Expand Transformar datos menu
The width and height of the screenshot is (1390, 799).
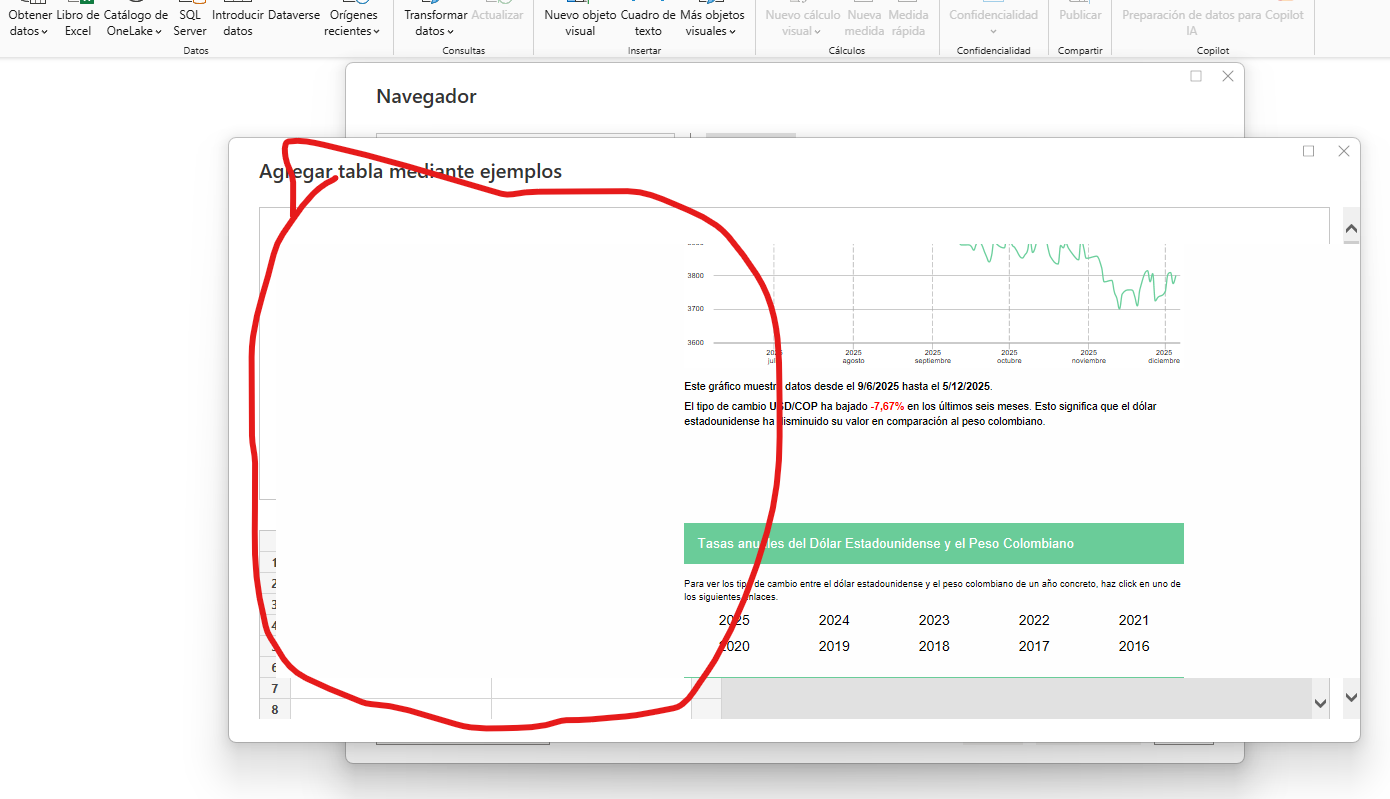pos(435,23)
